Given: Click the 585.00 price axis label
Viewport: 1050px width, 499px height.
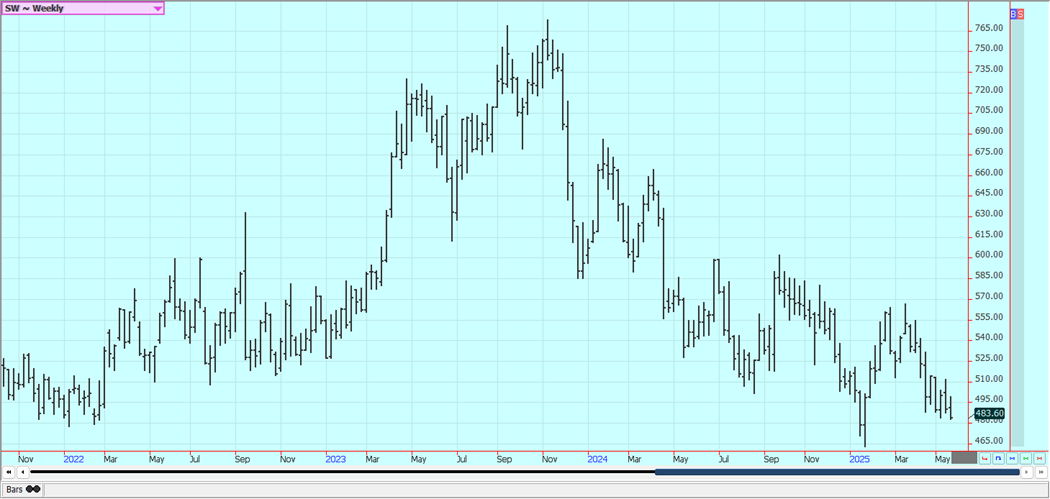Looking at the screenshot, I should pyautogui.click(x=989, y=275).
